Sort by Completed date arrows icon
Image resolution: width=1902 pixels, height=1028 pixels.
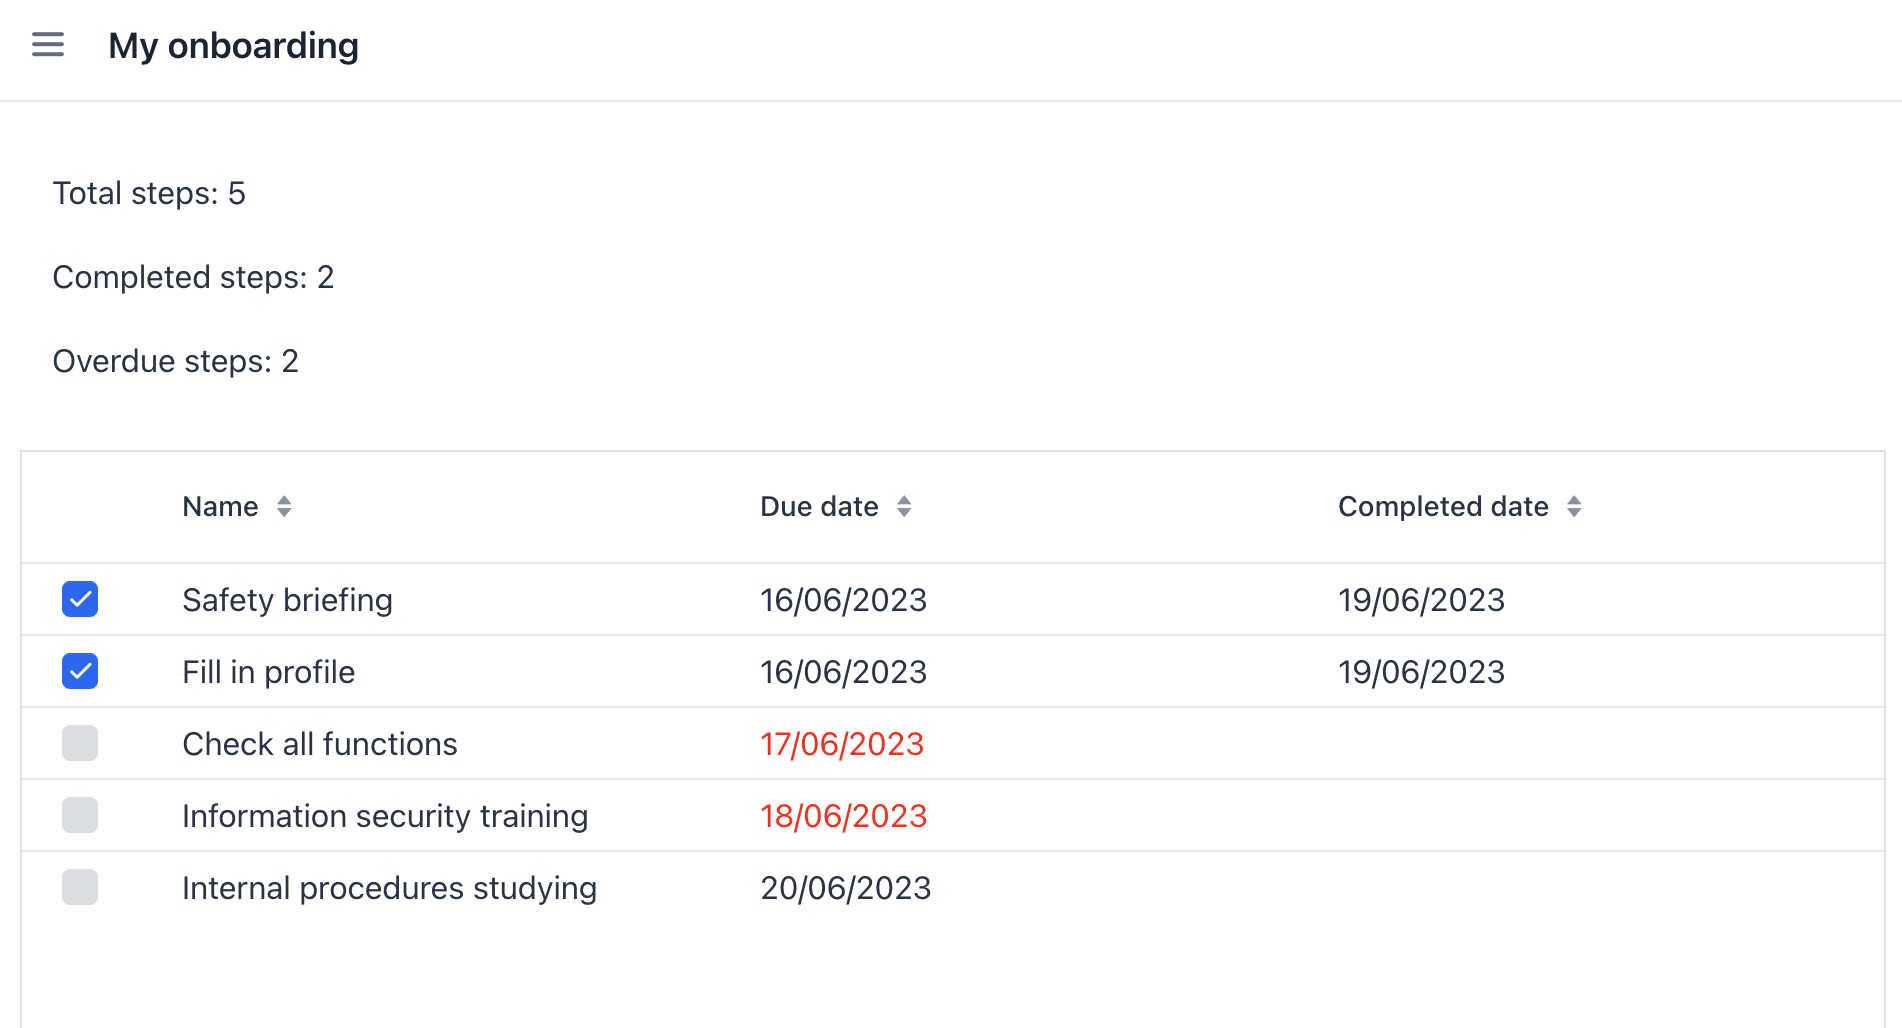pyautogui.click(x=1574, y=507)
